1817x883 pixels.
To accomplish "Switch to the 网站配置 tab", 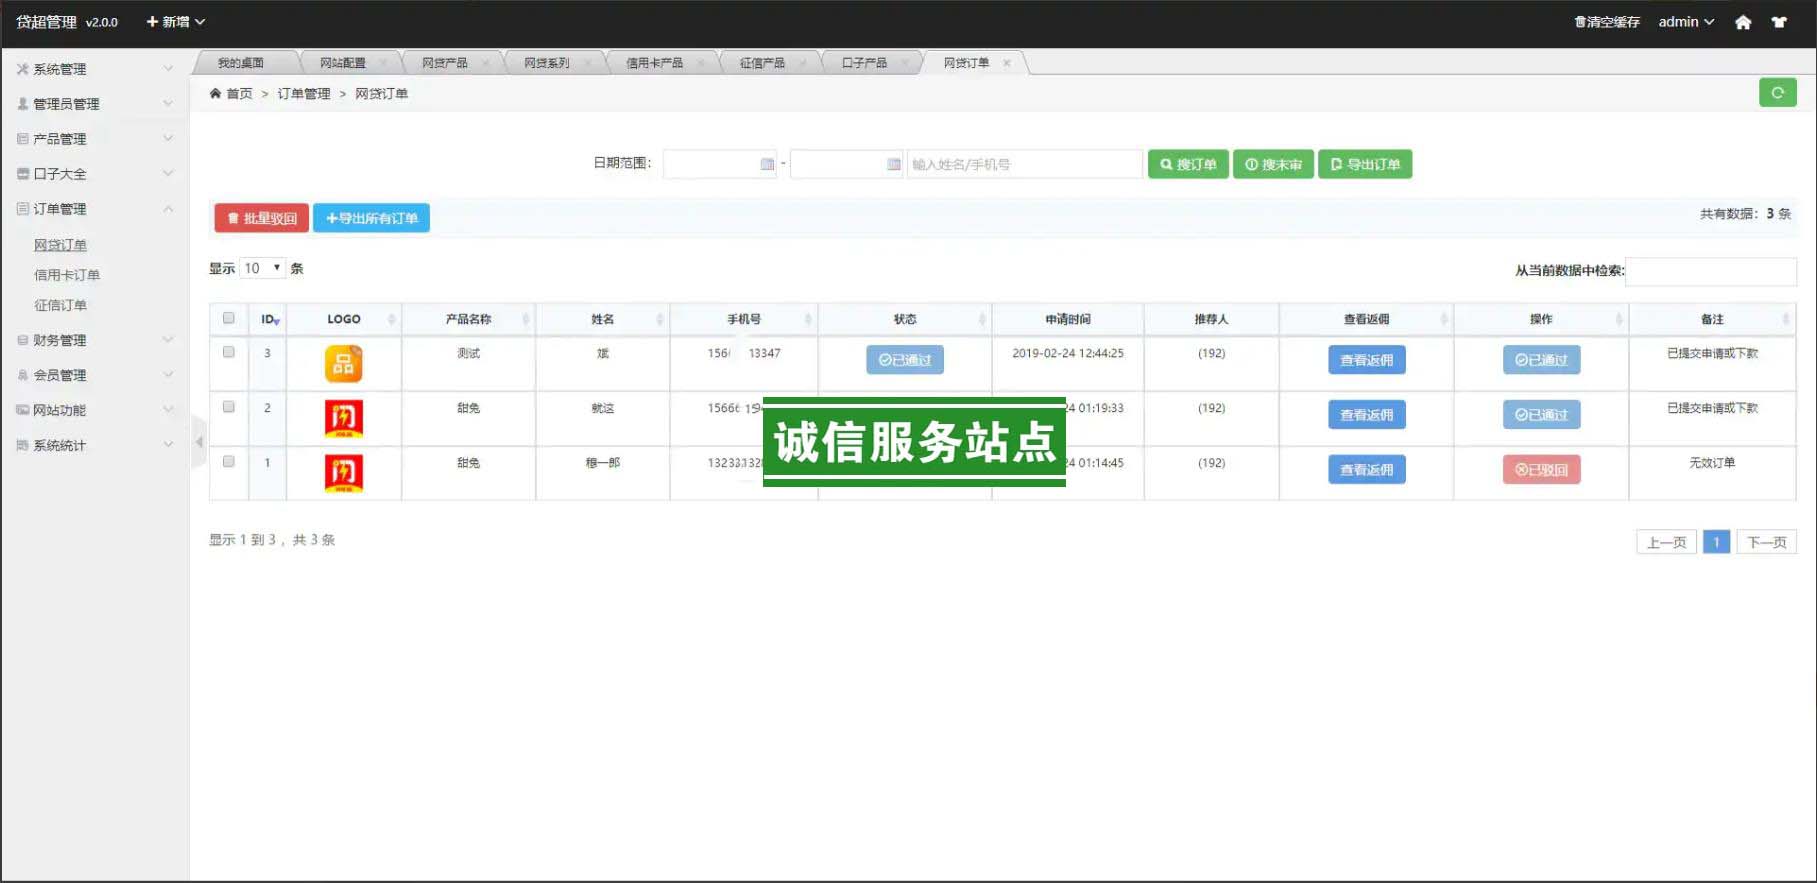I will [x=343, y=63].
